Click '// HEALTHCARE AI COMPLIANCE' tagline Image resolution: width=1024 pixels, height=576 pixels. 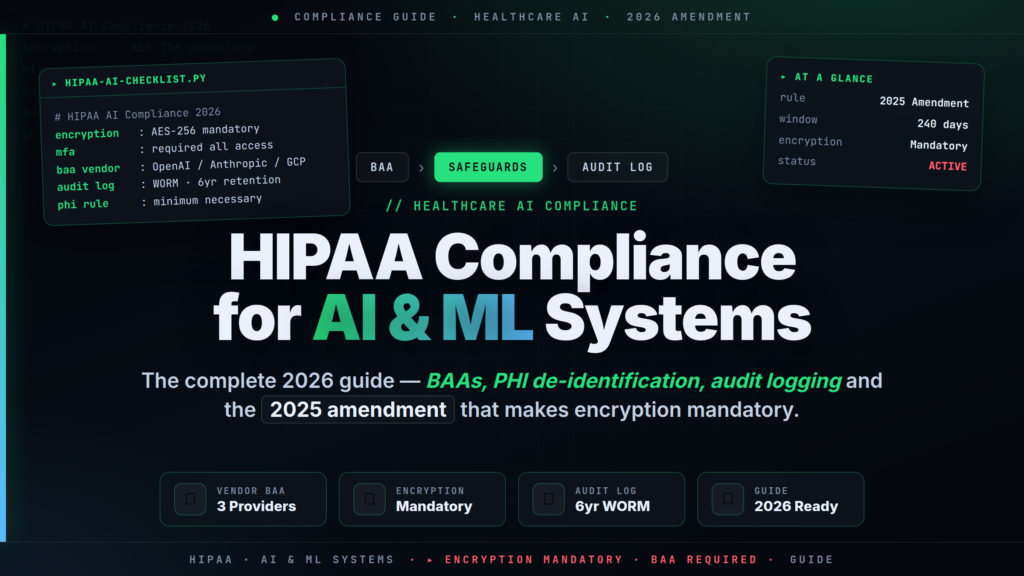pos(511,206)
